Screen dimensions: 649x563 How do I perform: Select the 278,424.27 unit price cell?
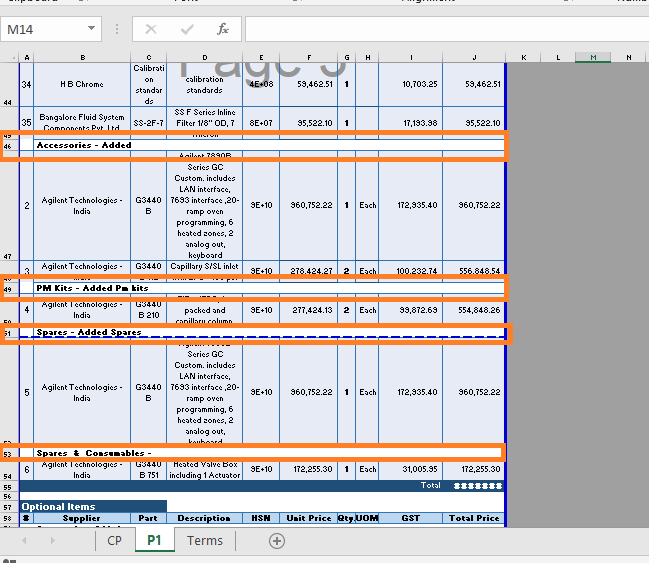pos(309,271)
